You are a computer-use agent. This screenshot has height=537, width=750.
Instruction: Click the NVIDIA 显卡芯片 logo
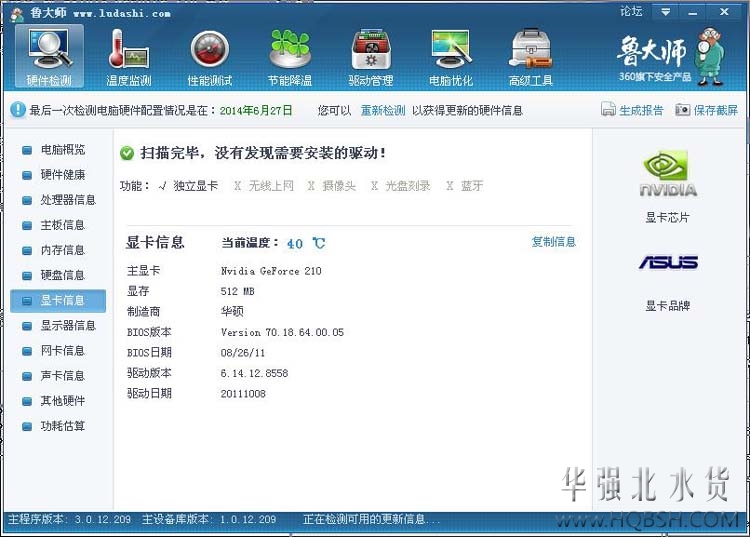[668, 174]
